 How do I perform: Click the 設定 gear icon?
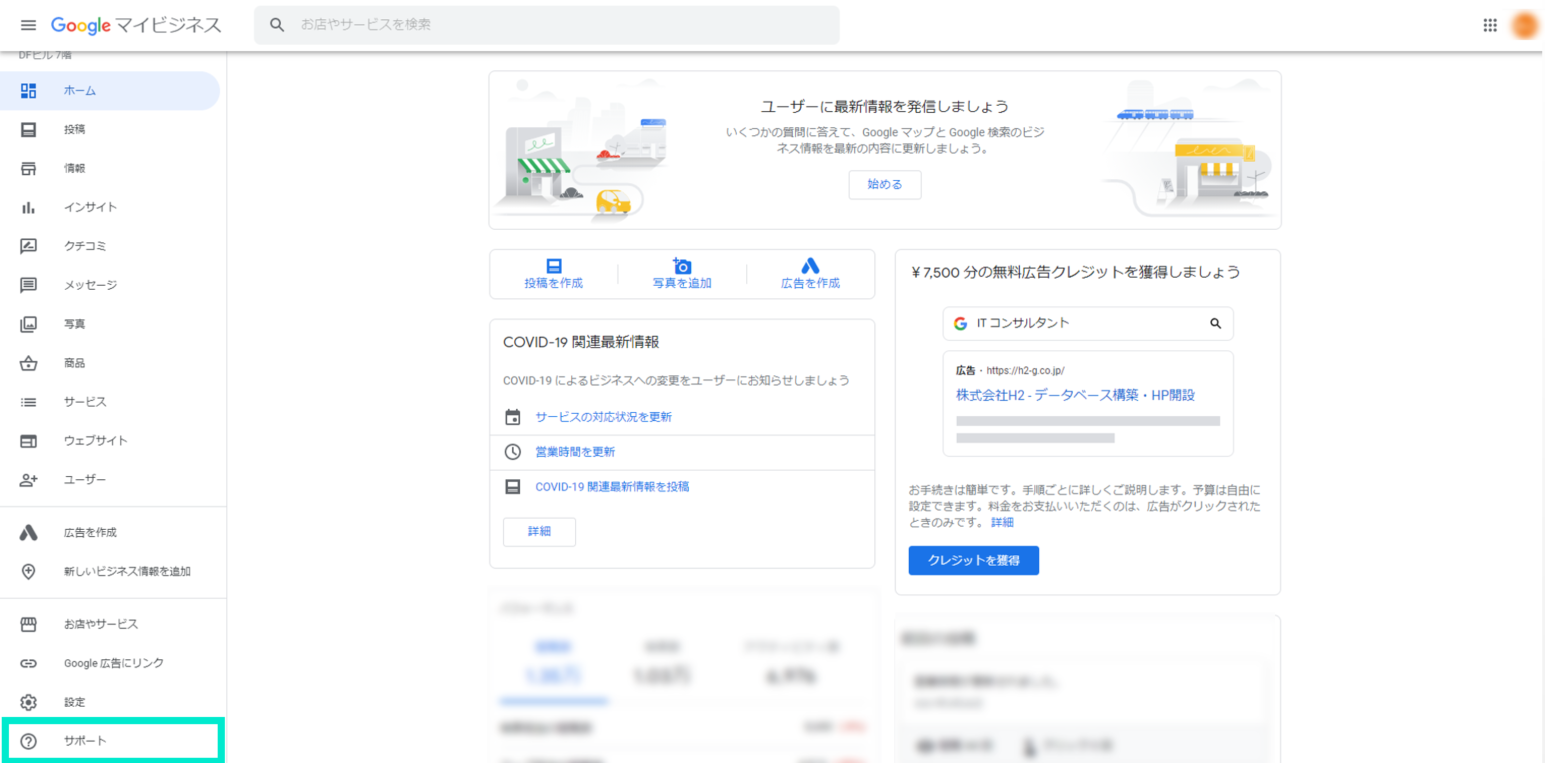(29, 702)
